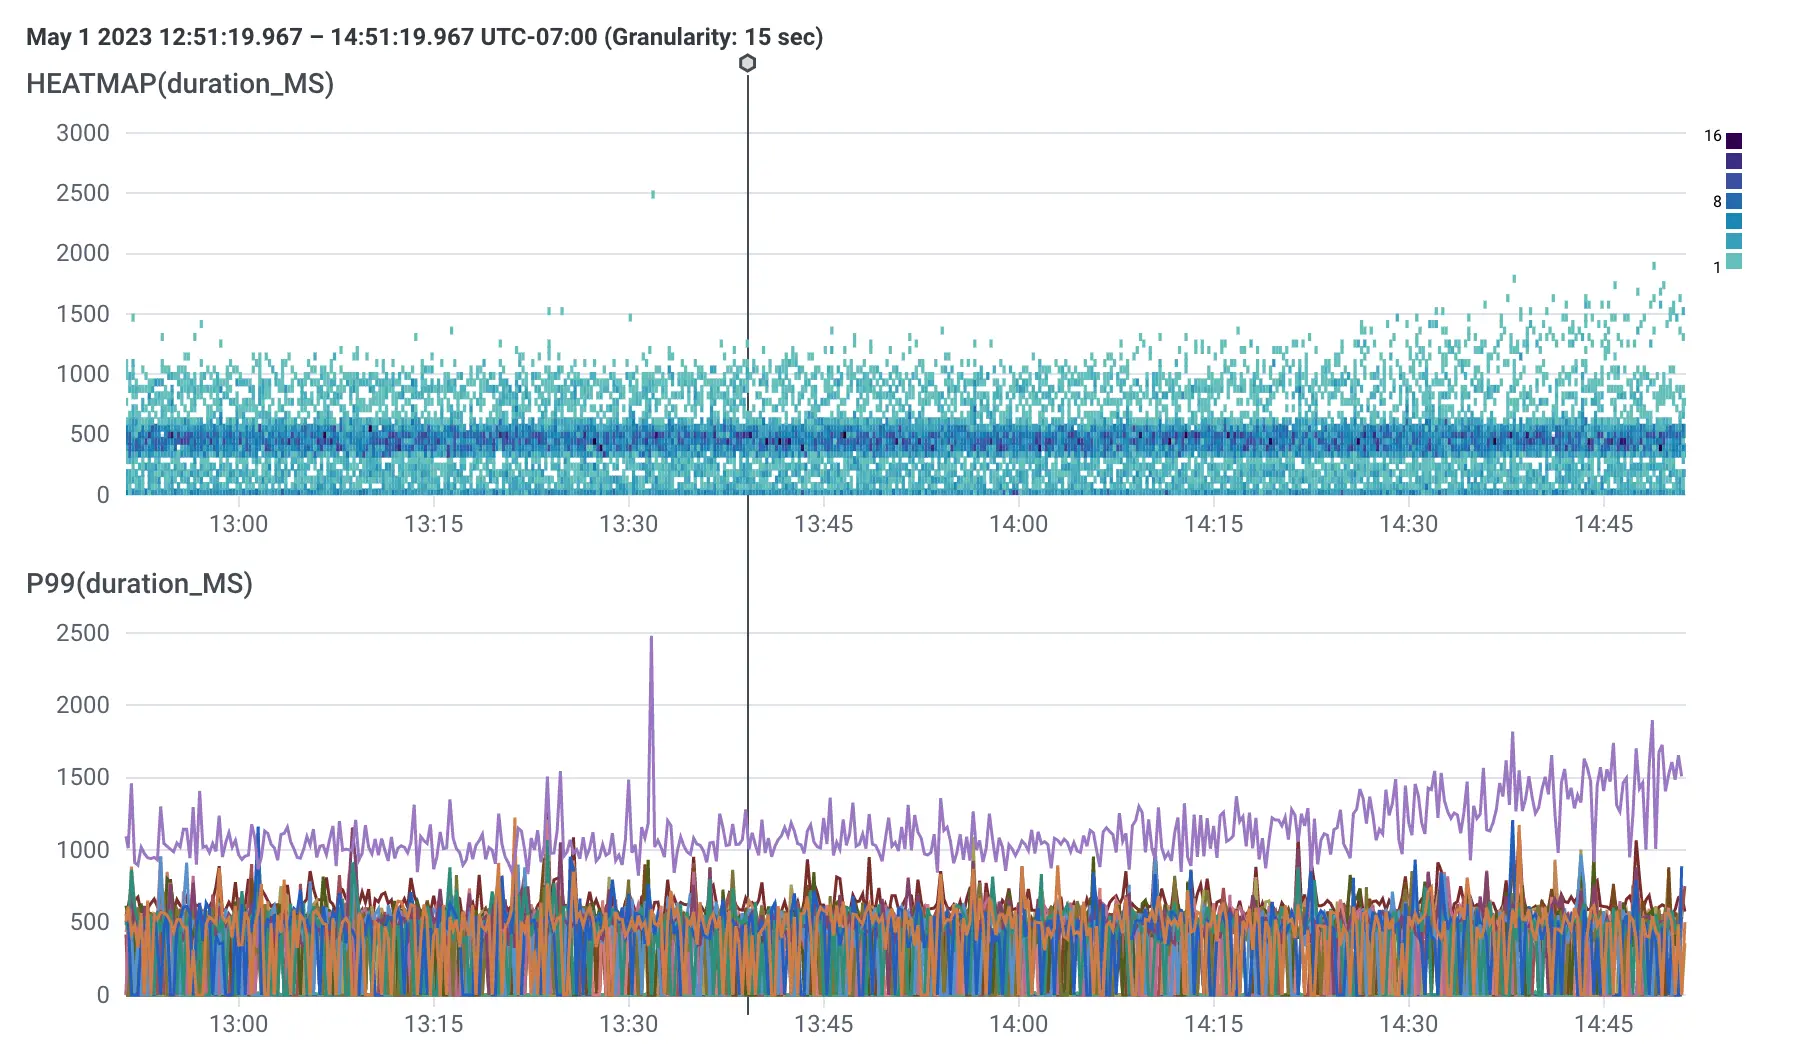
Task: Click the May 1 2023 time range heading
Action: click(300, 37)
